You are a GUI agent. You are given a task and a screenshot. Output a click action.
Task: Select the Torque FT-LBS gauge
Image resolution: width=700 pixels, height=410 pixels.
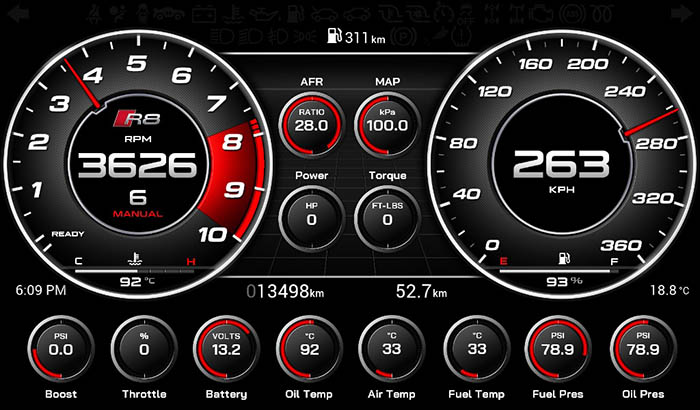(x=388, y=218)
